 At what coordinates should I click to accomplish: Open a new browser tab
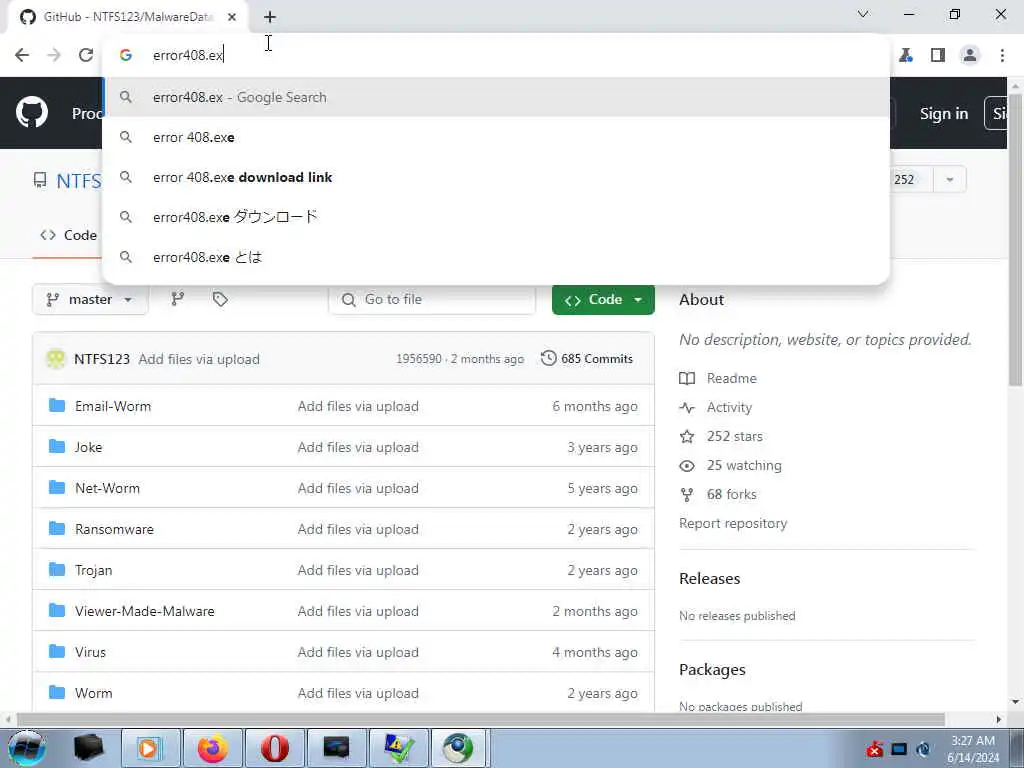(x=270, y=17)
